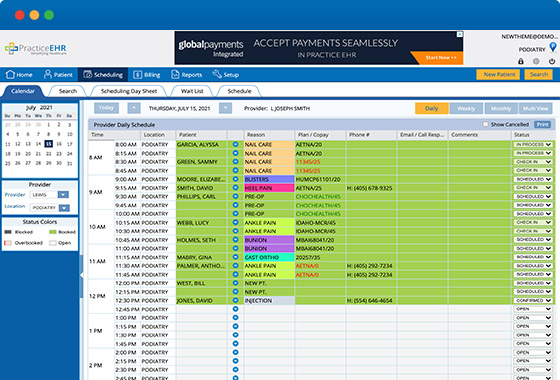The width and height of the screenshot is (560, 380).
Task: Click the PracticeEHR logo
Action: coord(36,49)
